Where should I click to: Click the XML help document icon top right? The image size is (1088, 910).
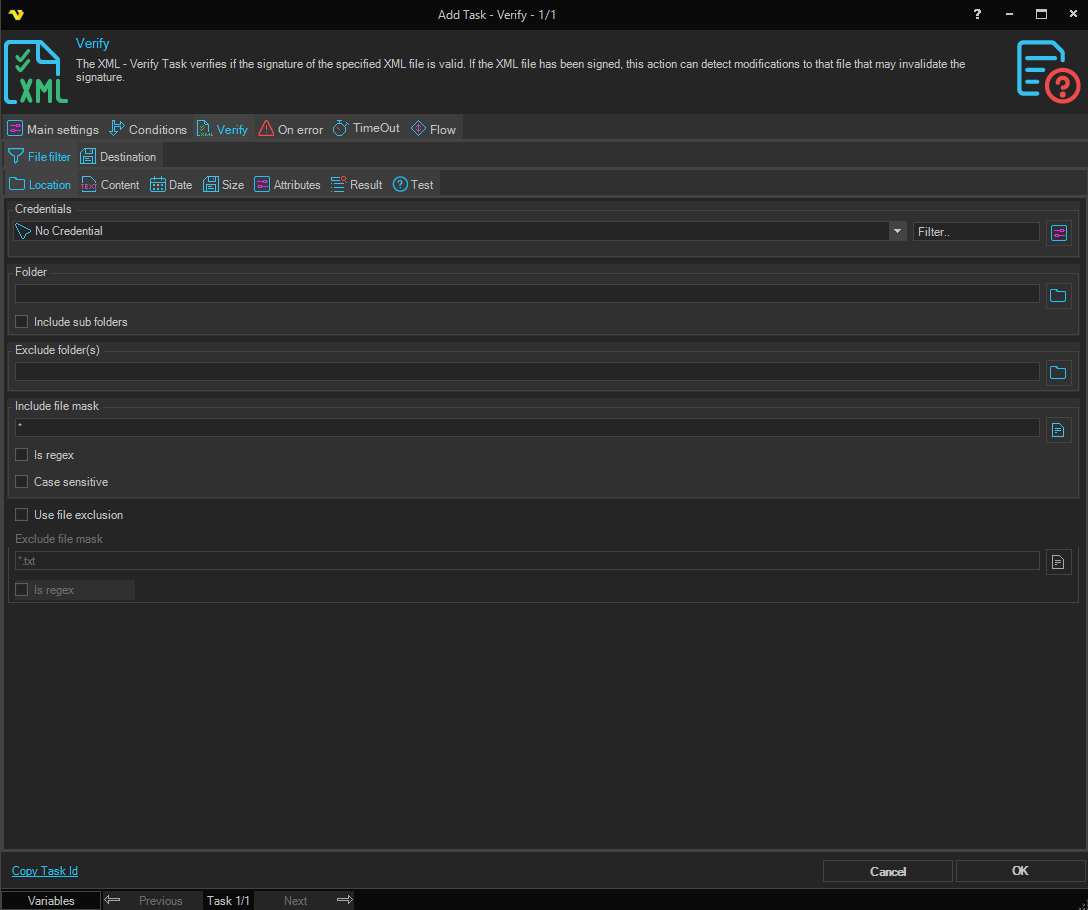pos(1047,71)
